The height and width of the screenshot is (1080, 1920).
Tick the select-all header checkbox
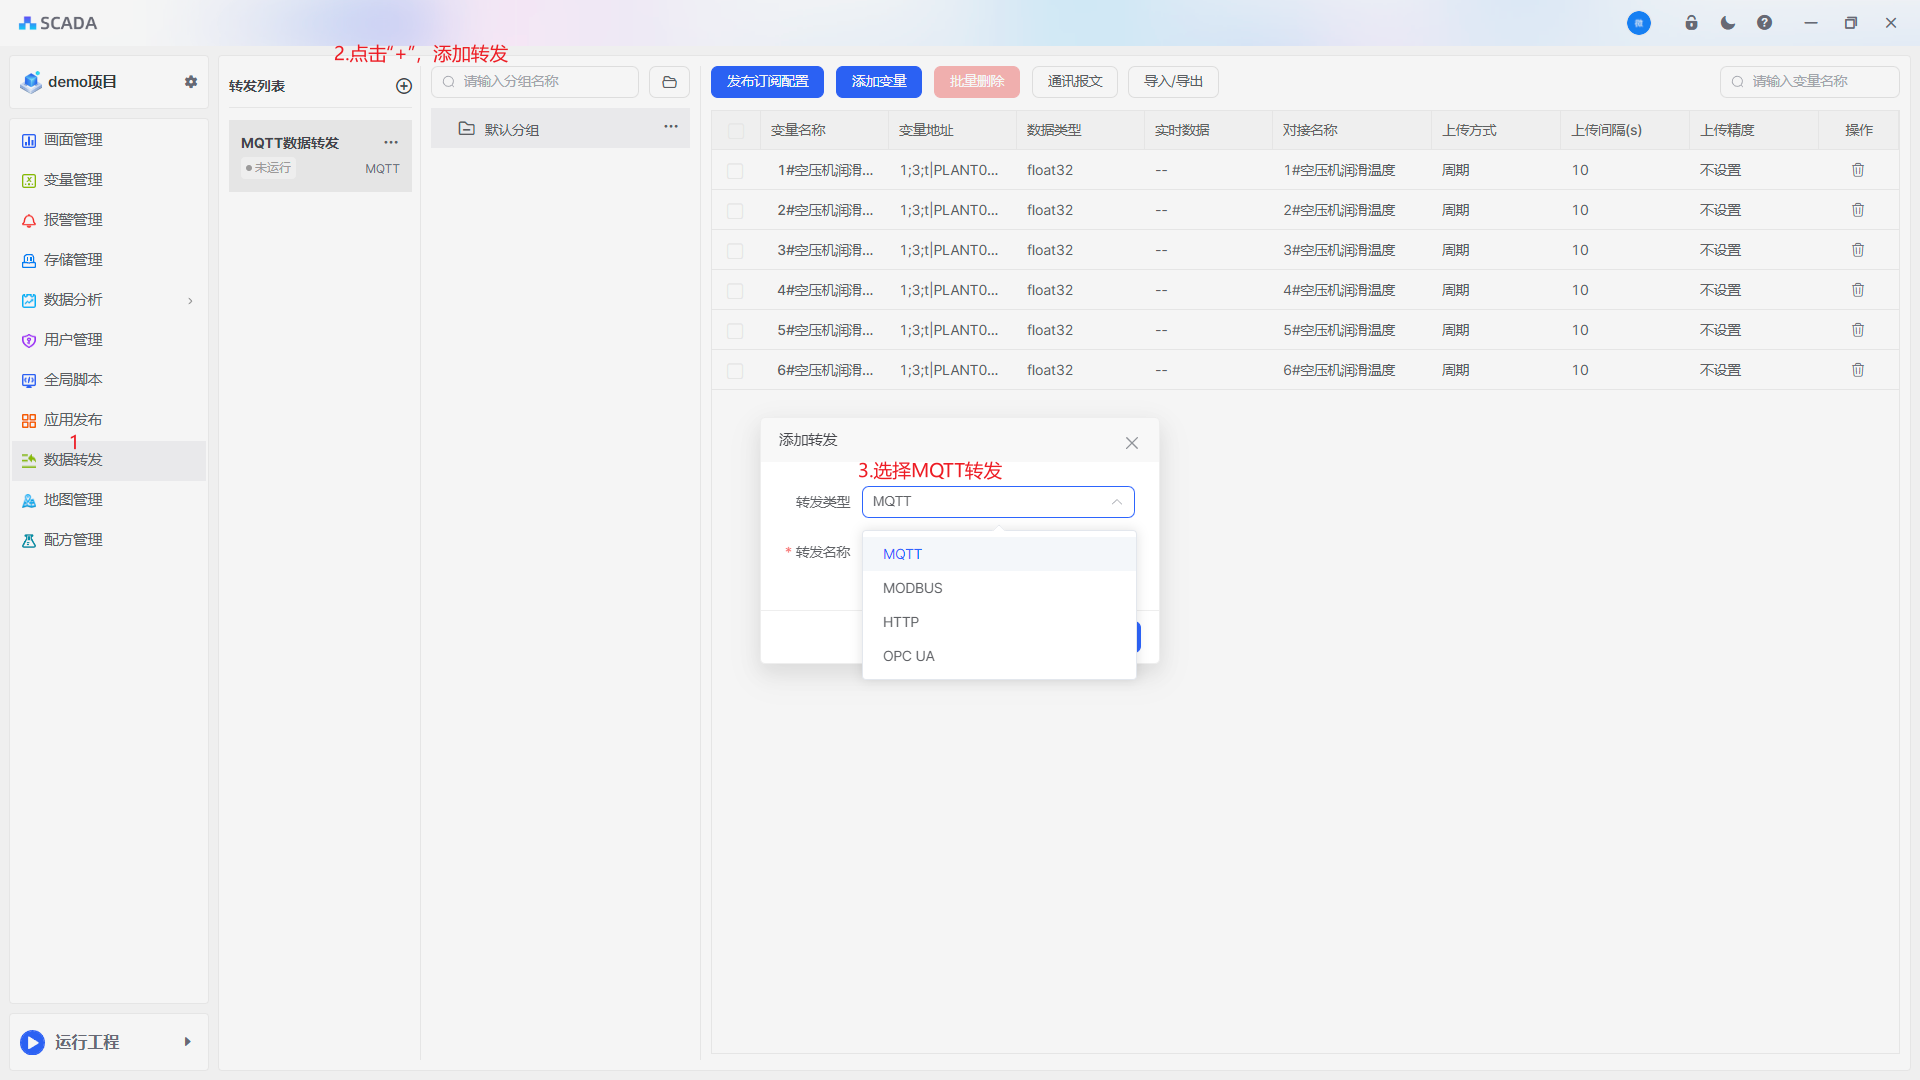coord(736,131)
